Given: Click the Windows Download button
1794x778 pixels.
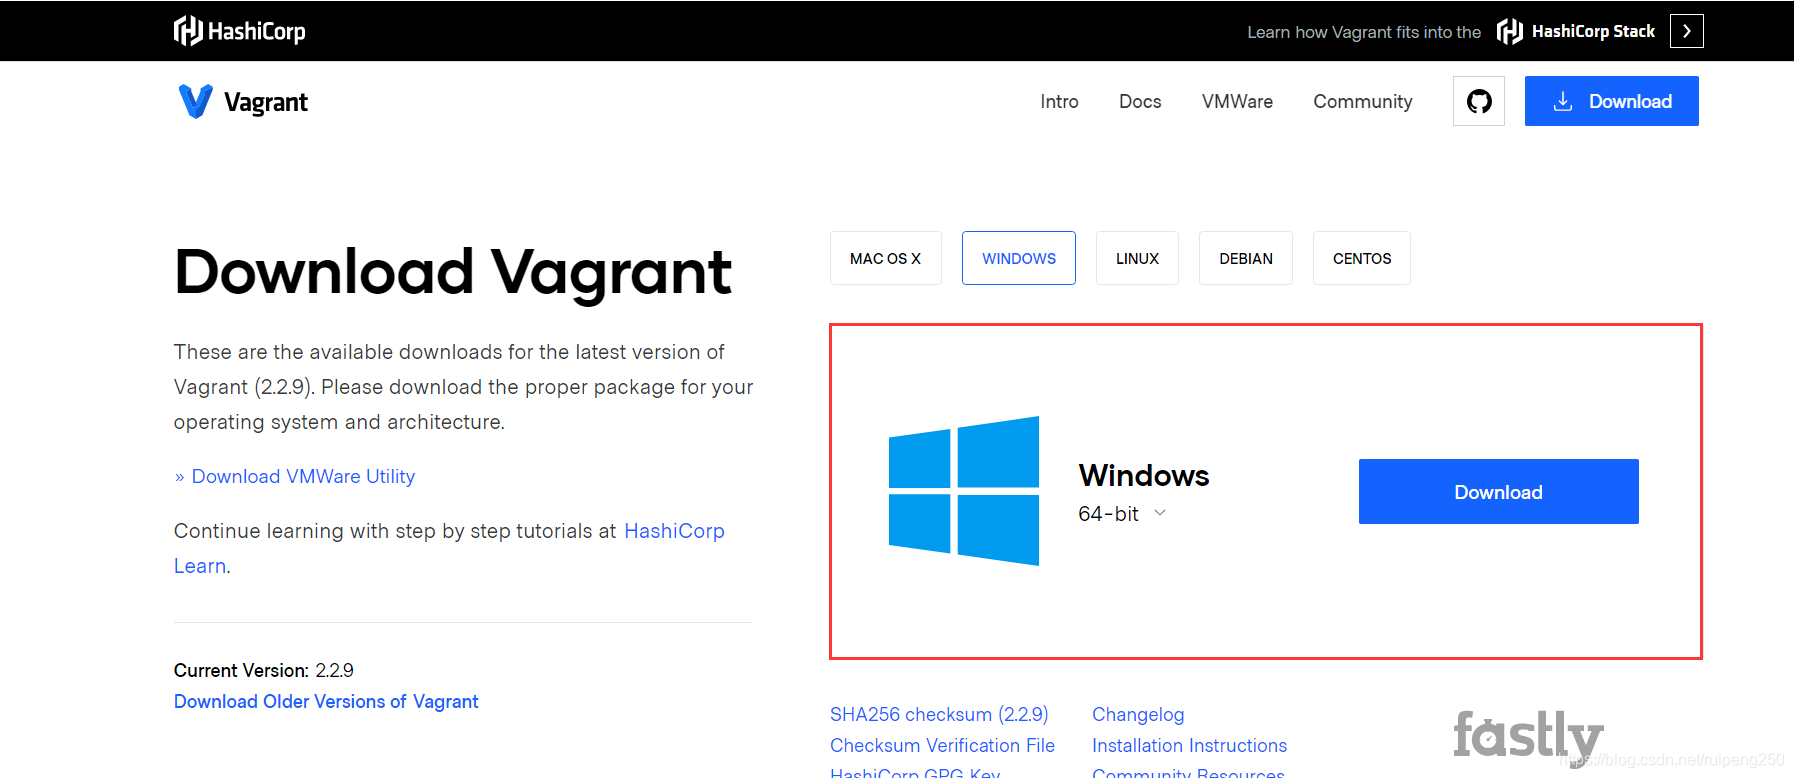Looking at the screenshot, I should tap(1498, 491).
